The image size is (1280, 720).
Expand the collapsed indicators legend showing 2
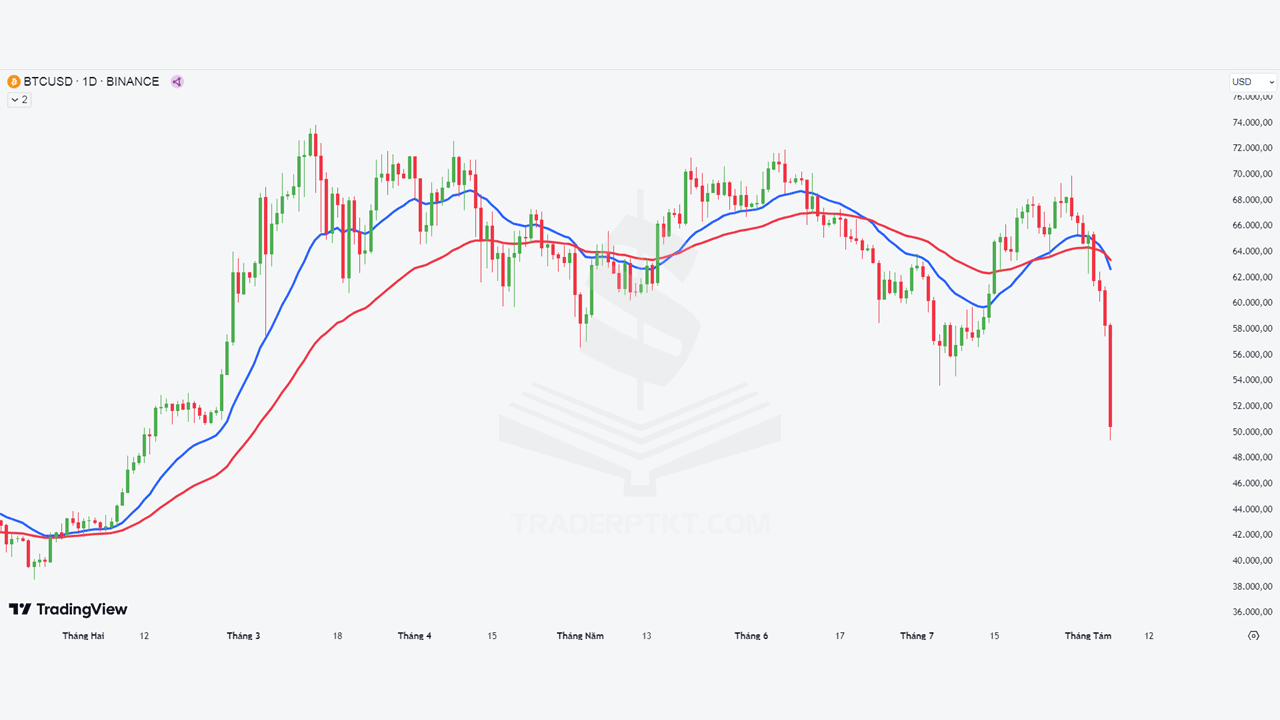tap(19, 99)
